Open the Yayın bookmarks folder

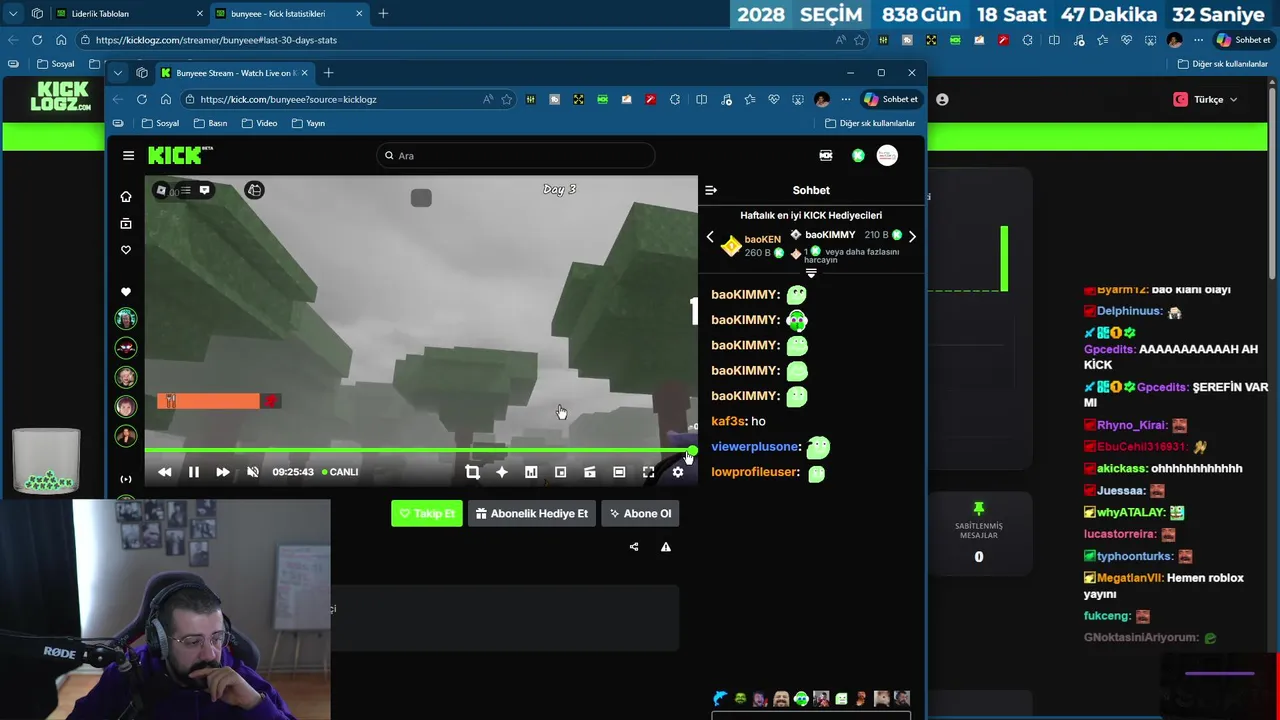click(308, 123)
